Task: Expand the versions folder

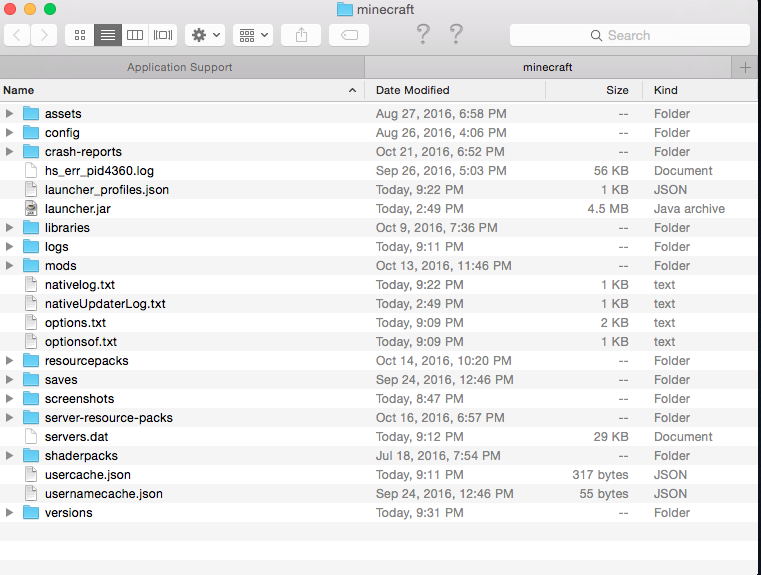Action: pos(9,512)
